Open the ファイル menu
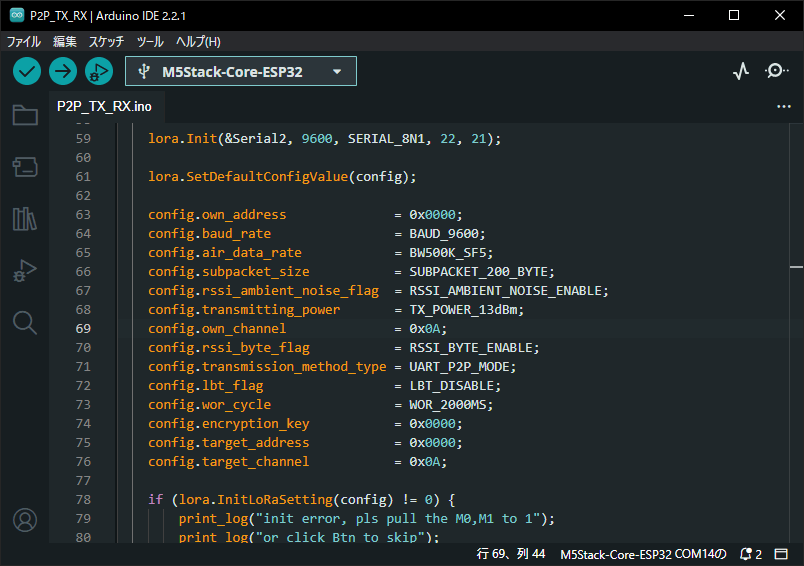Viewport: 804px width, 566px height. click(24, 42)
